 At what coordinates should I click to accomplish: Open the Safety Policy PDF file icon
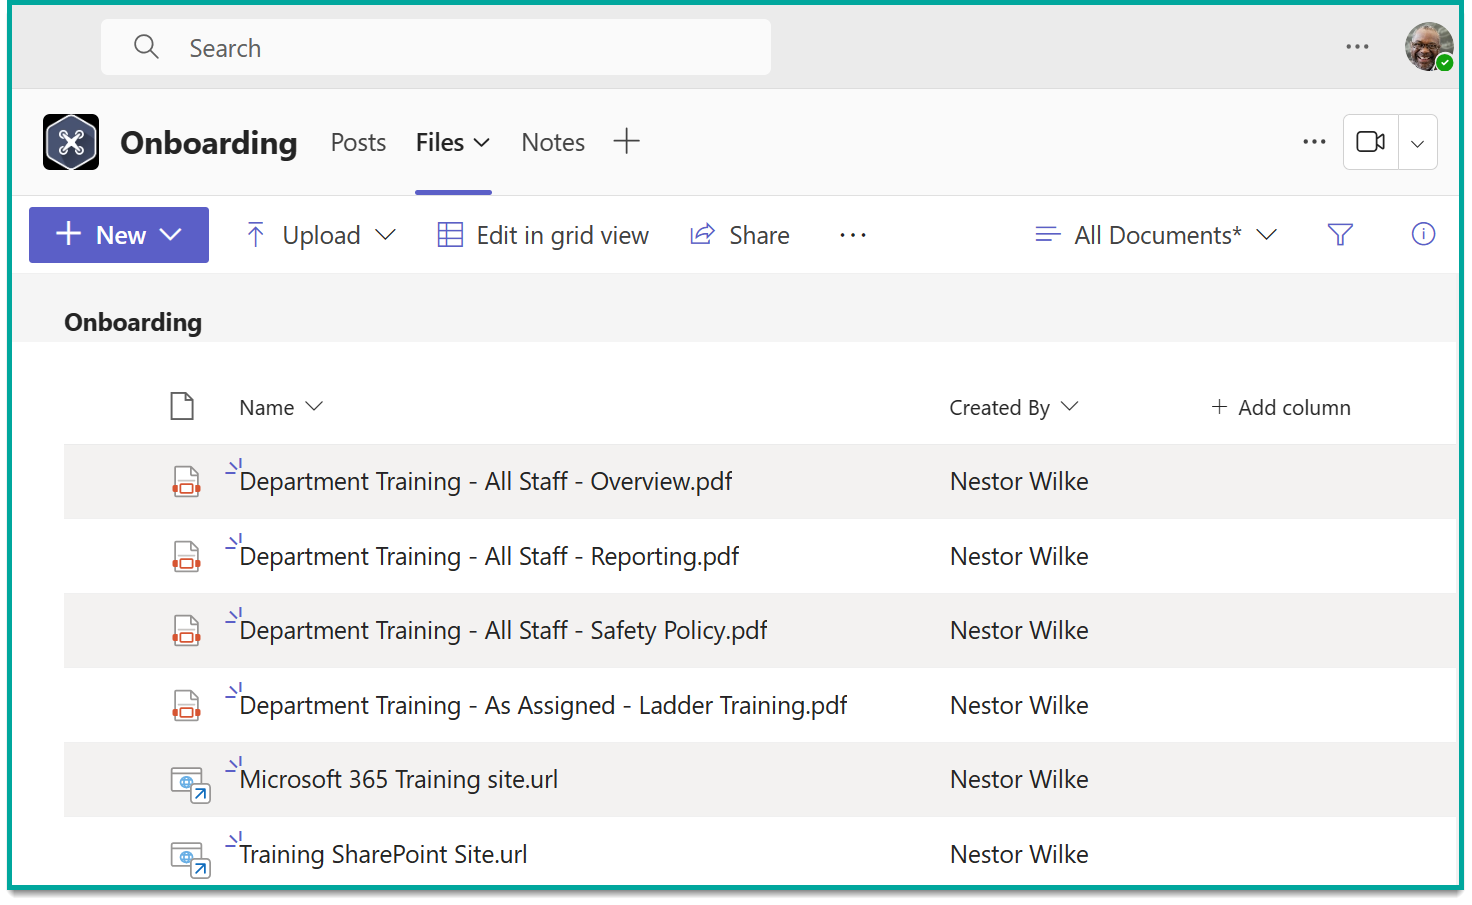(186, 630)
